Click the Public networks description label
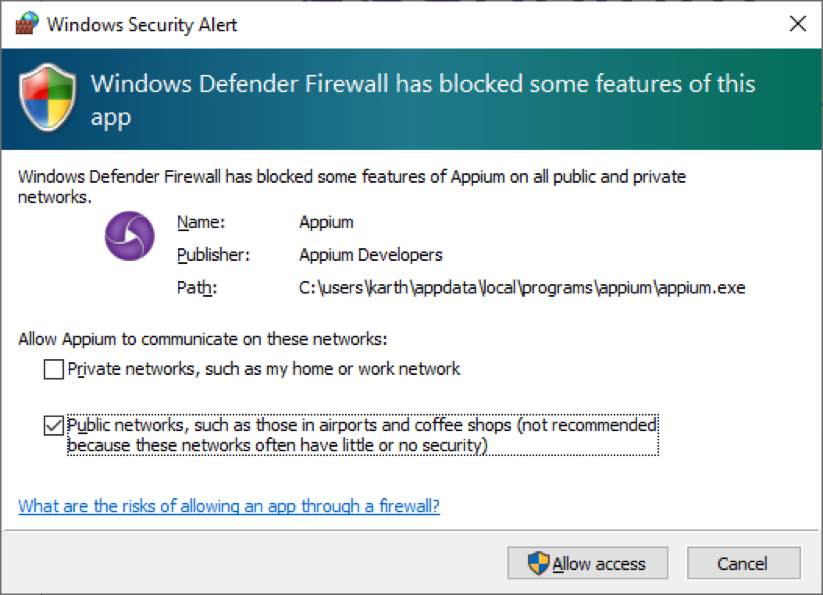Image resolution: width=823 pixels, height=595 pixels. 362,435
